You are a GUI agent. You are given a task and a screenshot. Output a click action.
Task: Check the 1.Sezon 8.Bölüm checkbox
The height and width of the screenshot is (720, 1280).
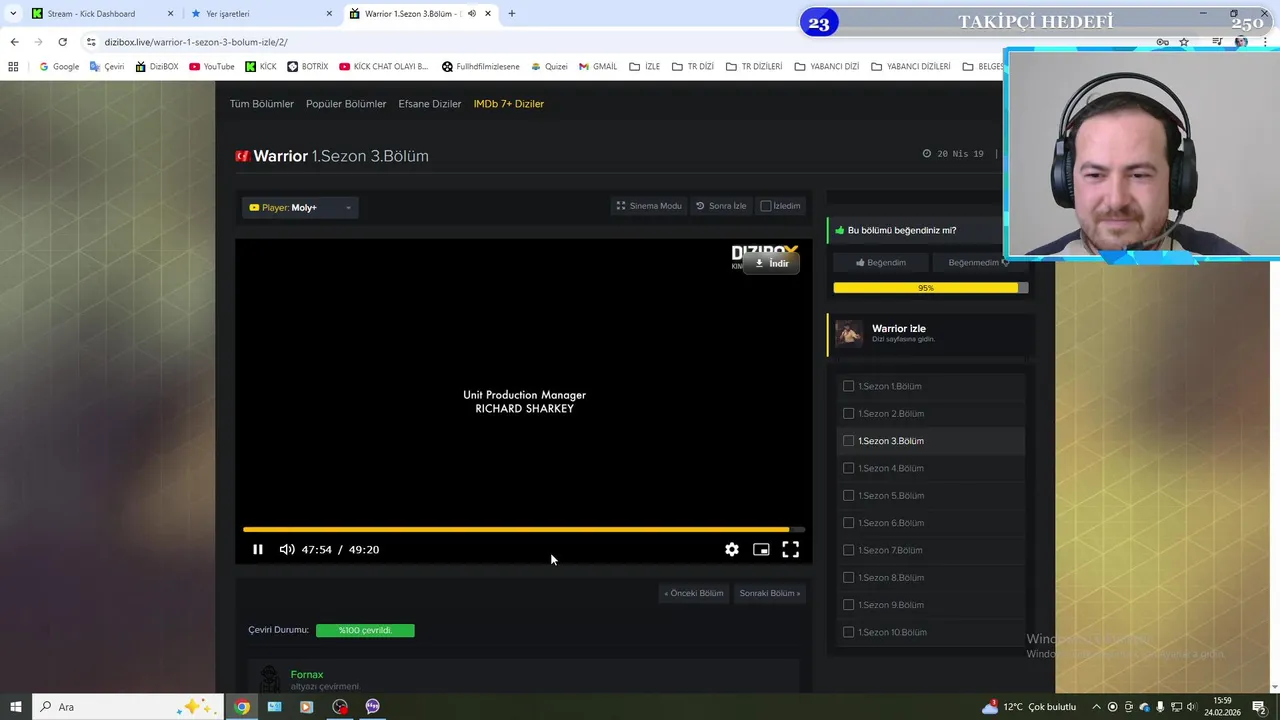848,577
